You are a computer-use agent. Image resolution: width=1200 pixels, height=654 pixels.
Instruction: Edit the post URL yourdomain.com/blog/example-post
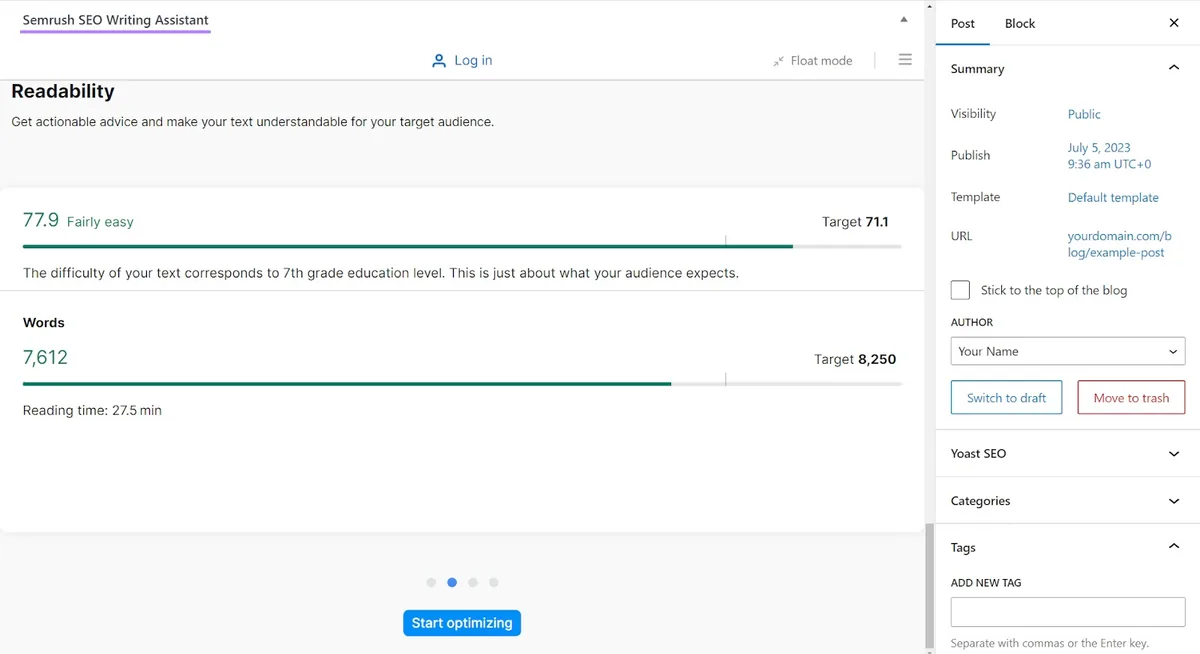click(1119, 244)
